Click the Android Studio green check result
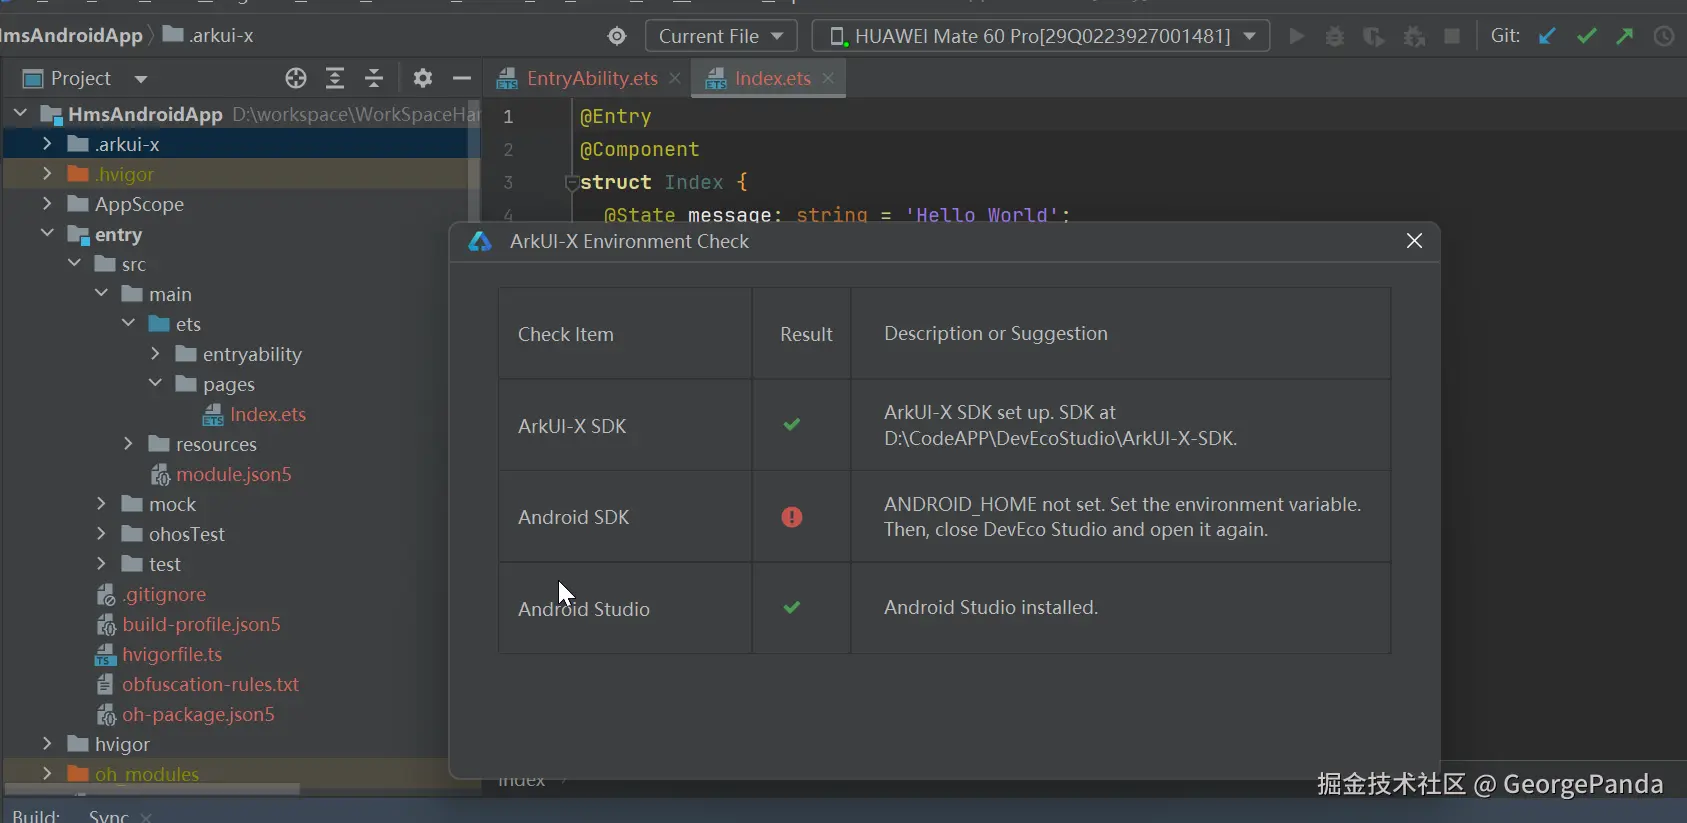Image resolution: width=1687 pixels, height=823 pixels. 792,607
